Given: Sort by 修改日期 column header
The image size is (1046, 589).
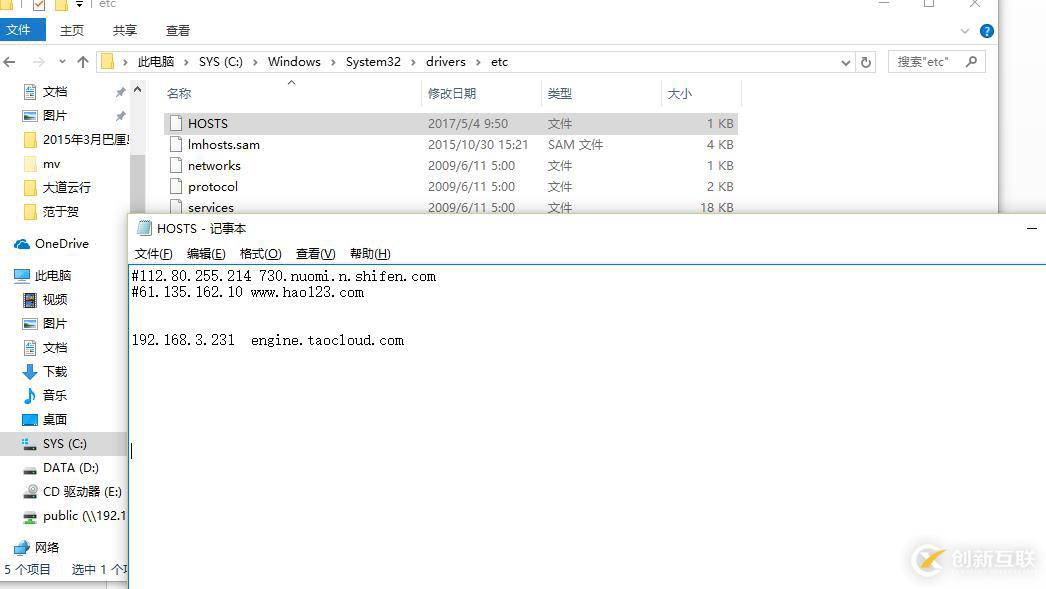Looking at the screenshot, I should (452, 93).
